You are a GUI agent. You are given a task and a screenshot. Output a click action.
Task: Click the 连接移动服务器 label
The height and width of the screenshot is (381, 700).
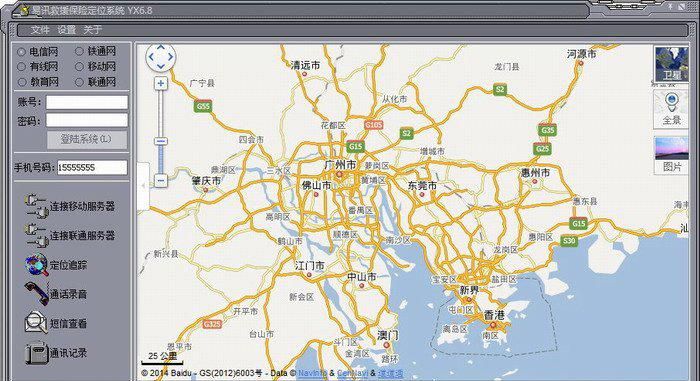pyautogui.click(x=82, y=206)
